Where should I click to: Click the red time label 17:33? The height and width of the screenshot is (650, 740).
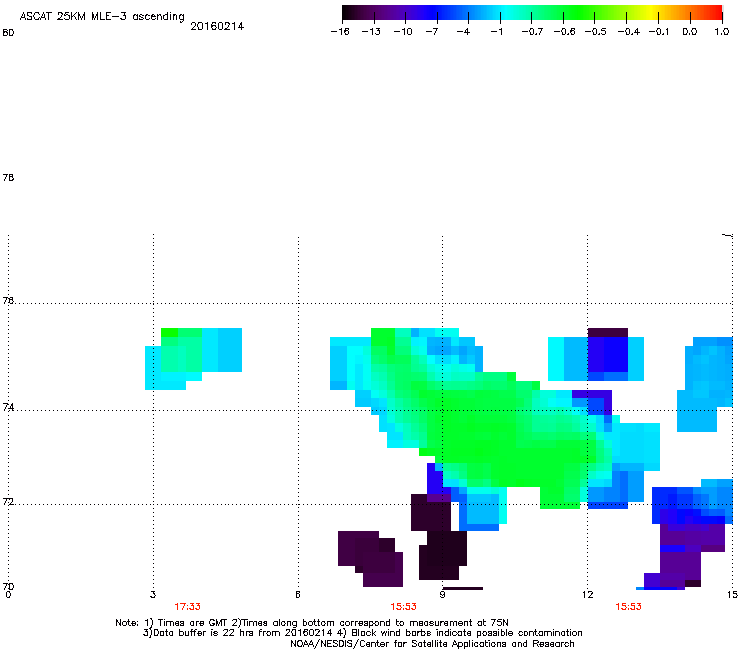pyautogui.click(x=187, y=607)
